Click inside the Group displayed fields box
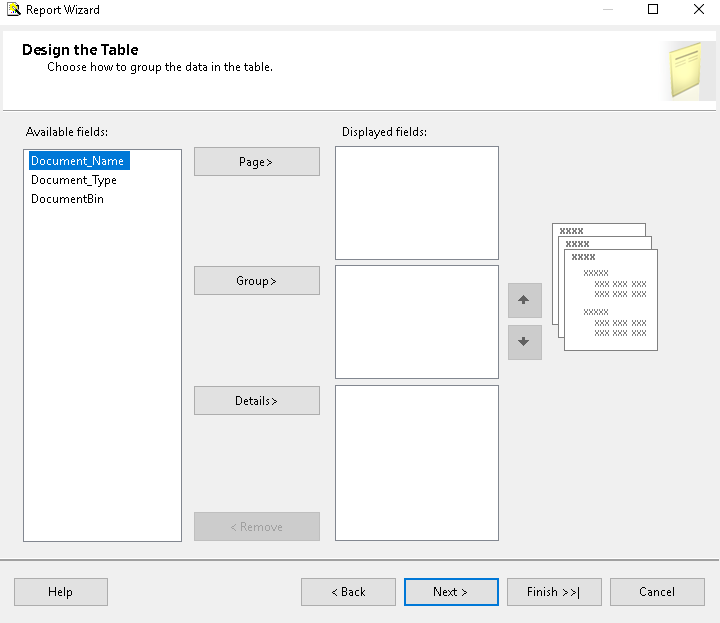Viewport: 720px width, 623px height. pos(416,322)
